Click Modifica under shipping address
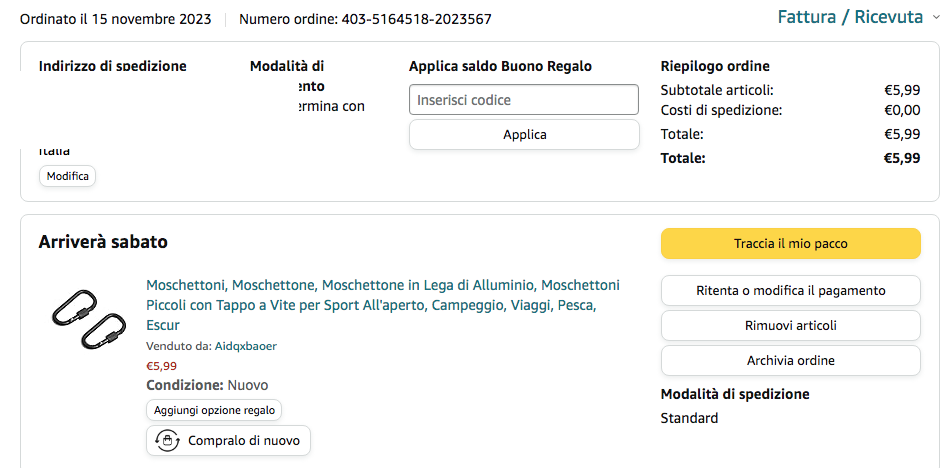Screen dimensions: 946x468 point(68,176)
